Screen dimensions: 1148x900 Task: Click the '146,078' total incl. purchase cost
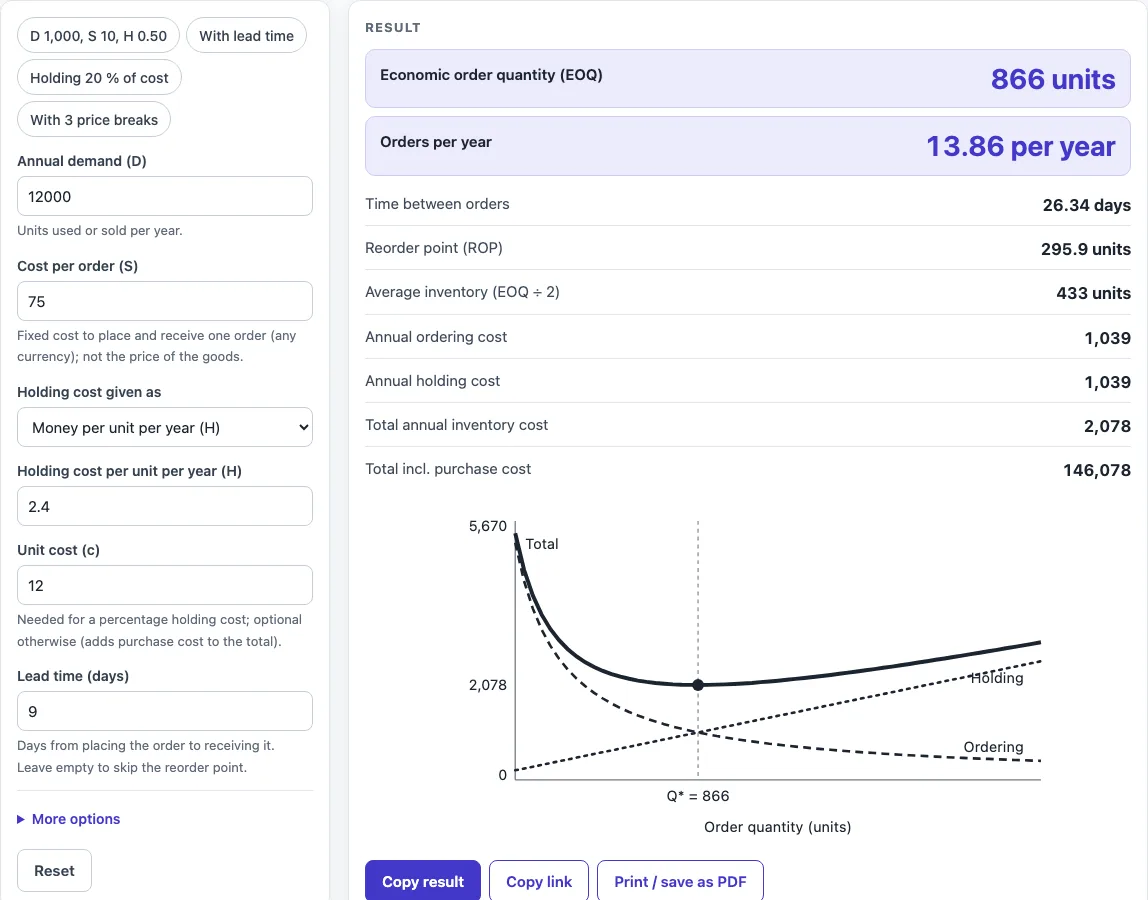1097,470
